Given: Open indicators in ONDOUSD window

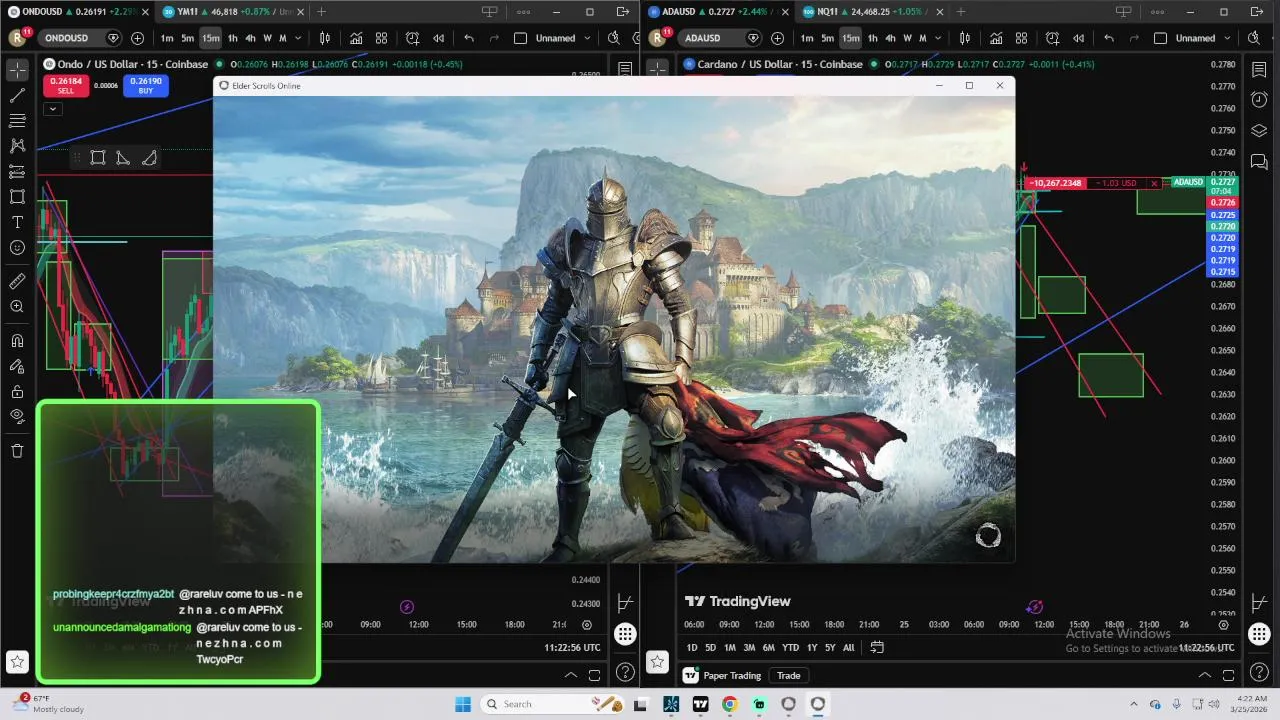Looking at the screenshot, I should (356, 38).
